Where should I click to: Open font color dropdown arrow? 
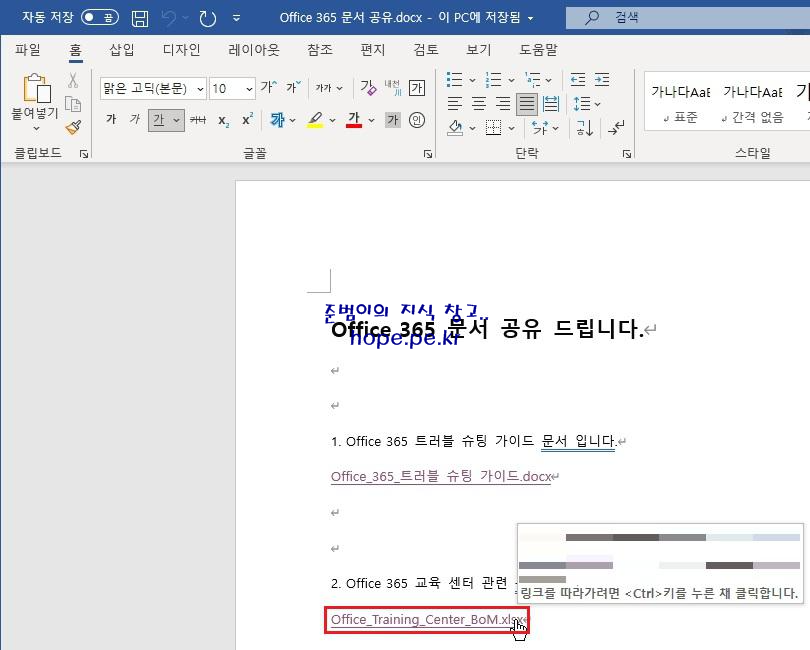tap(371, 120)
